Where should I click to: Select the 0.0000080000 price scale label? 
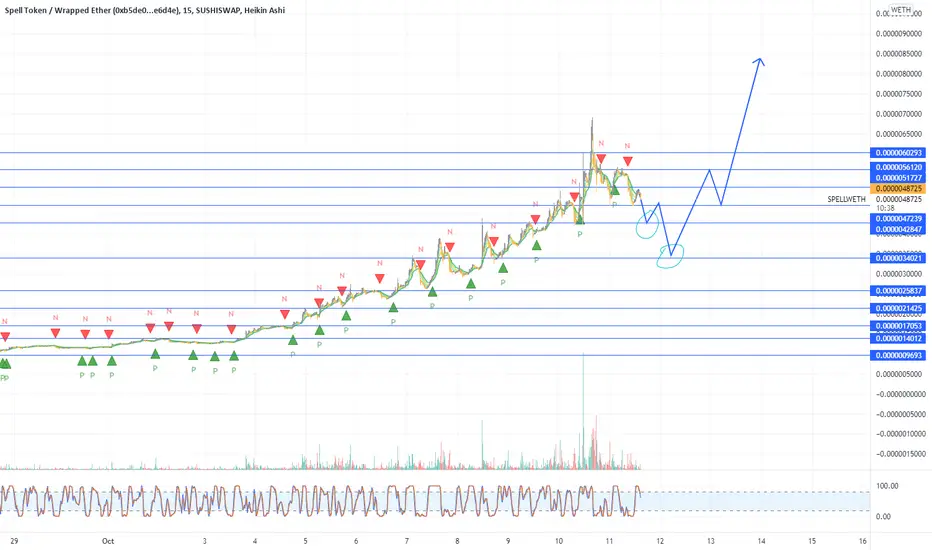click(x=899, y=74)
